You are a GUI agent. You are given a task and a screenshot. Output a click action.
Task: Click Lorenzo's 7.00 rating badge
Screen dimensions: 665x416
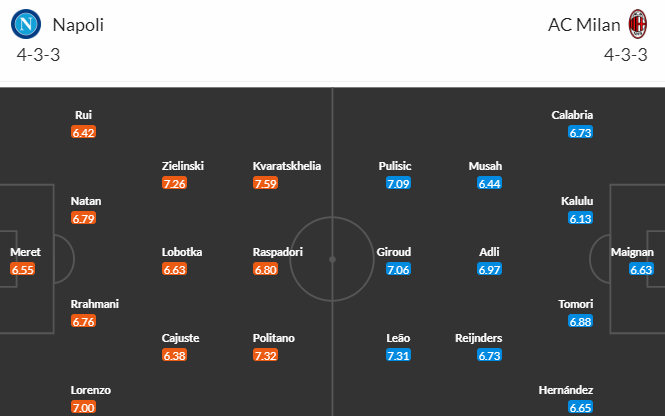click(x=84, y=407)
